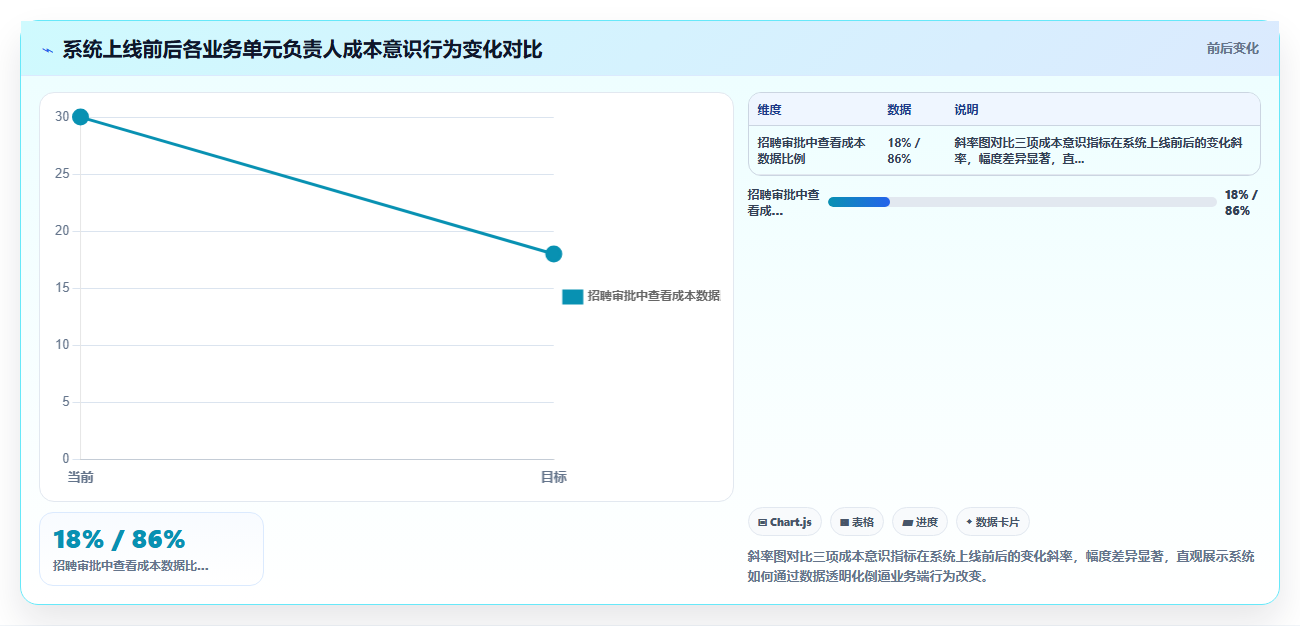Click the blue progress bar fill
The height and width of the screenshot is (626, 1300).
[859, 202]
